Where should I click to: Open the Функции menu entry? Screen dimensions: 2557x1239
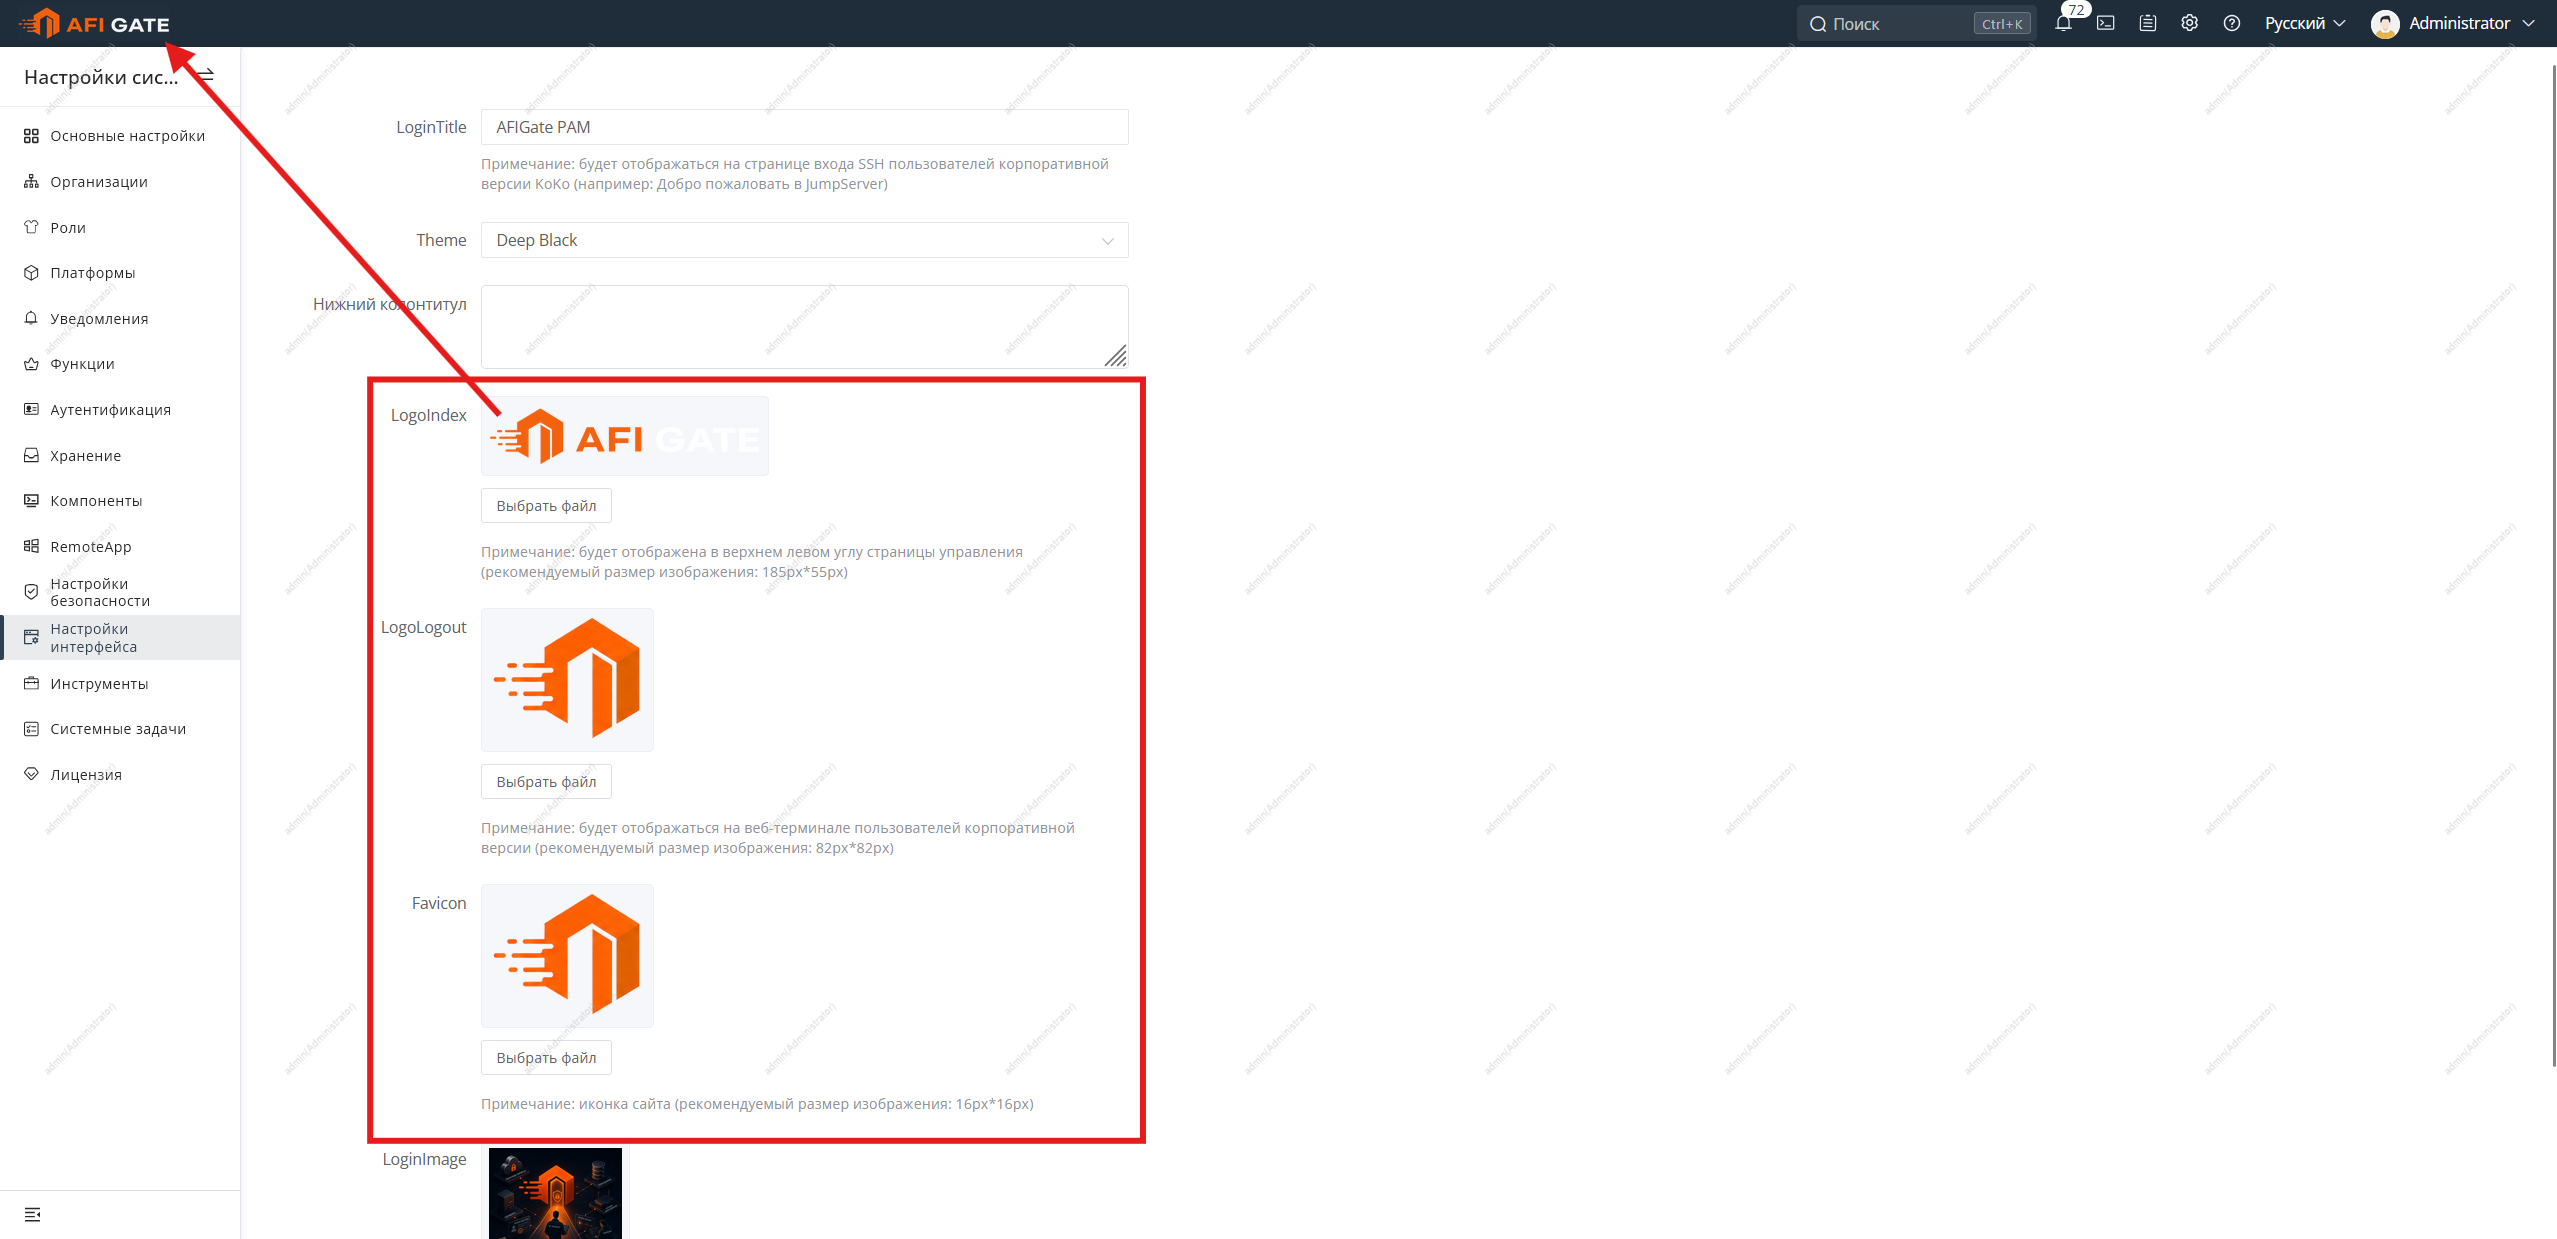[x=120, y=364]
